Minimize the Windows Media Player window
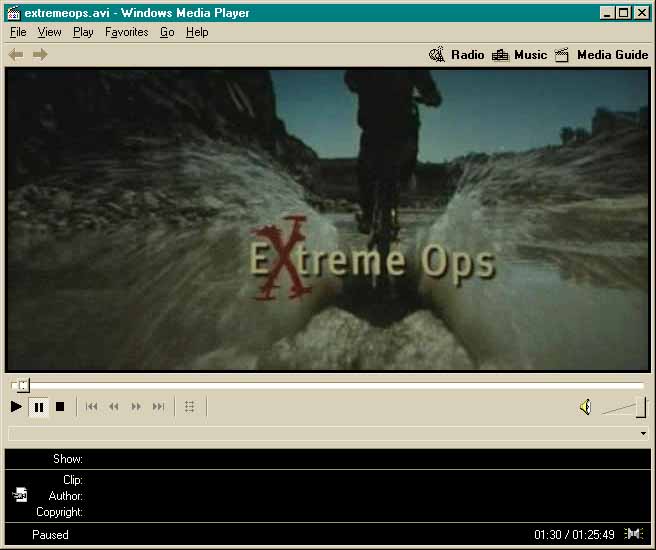656x550 pixels. coord(607,13)
